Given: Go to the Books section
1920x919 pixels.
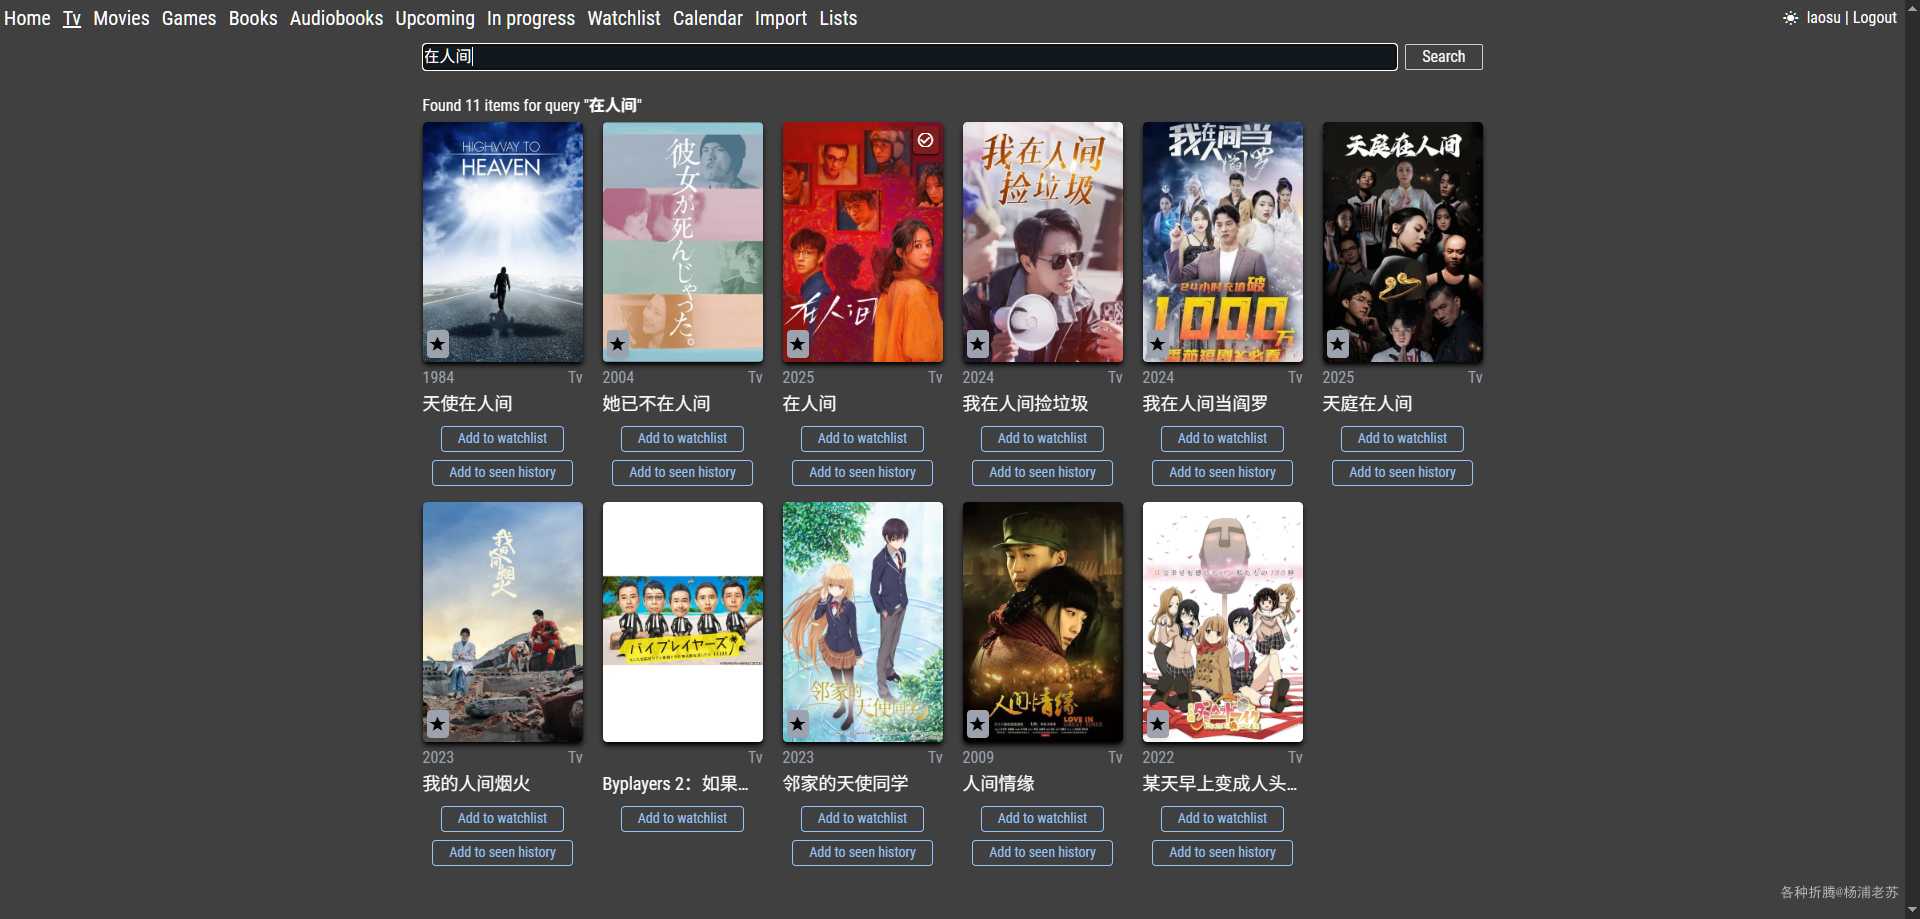Looking at the screenshot, I should point(253,18).
